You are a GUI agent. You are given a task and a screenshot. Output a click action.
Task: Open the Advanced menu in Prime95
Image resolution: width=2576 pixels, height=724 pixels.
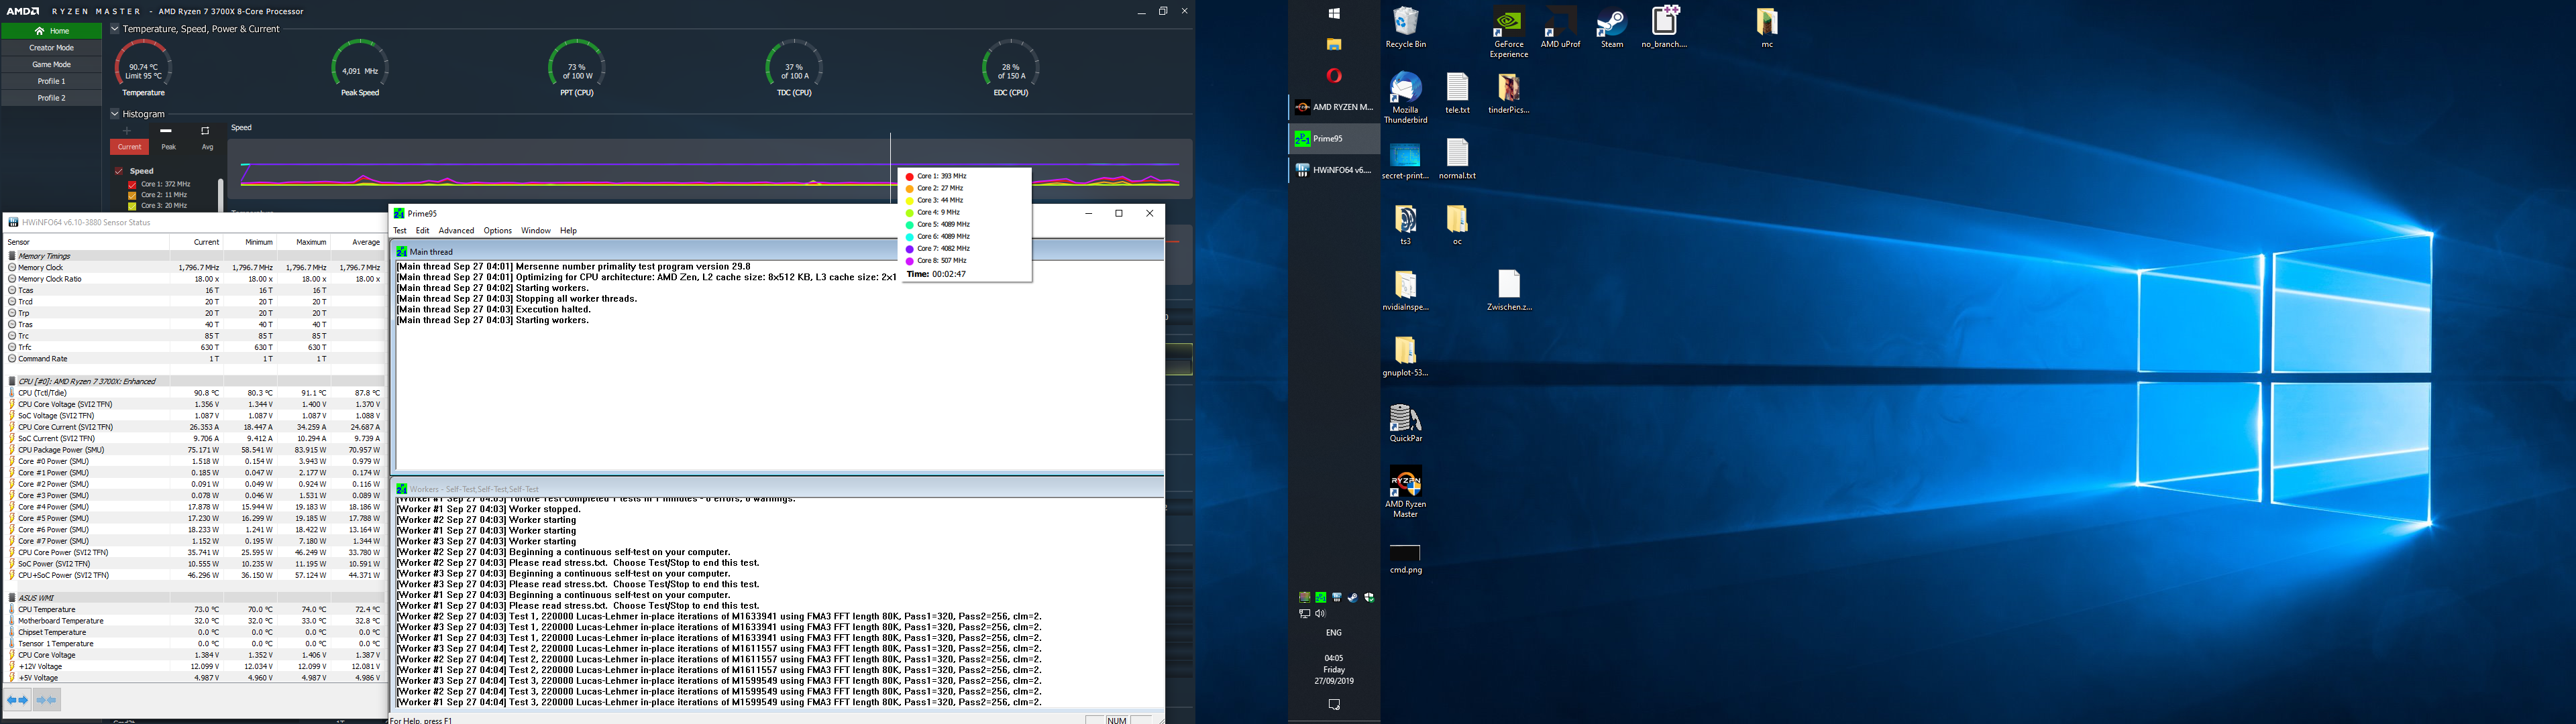tap(456, 231)
